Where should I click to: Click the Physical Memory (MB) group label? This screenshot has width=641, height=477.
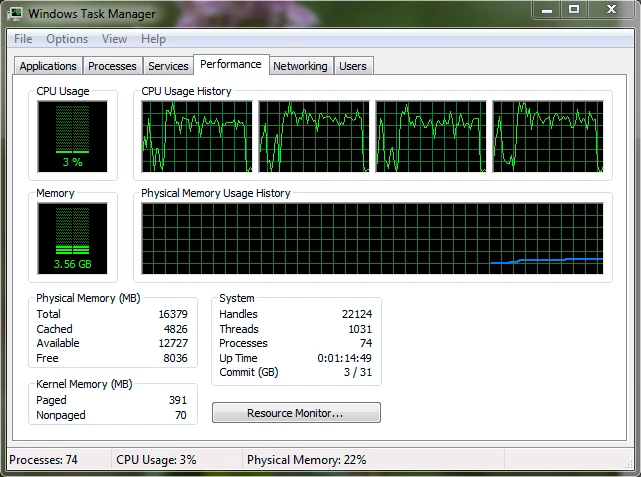[x=88, y=298]
